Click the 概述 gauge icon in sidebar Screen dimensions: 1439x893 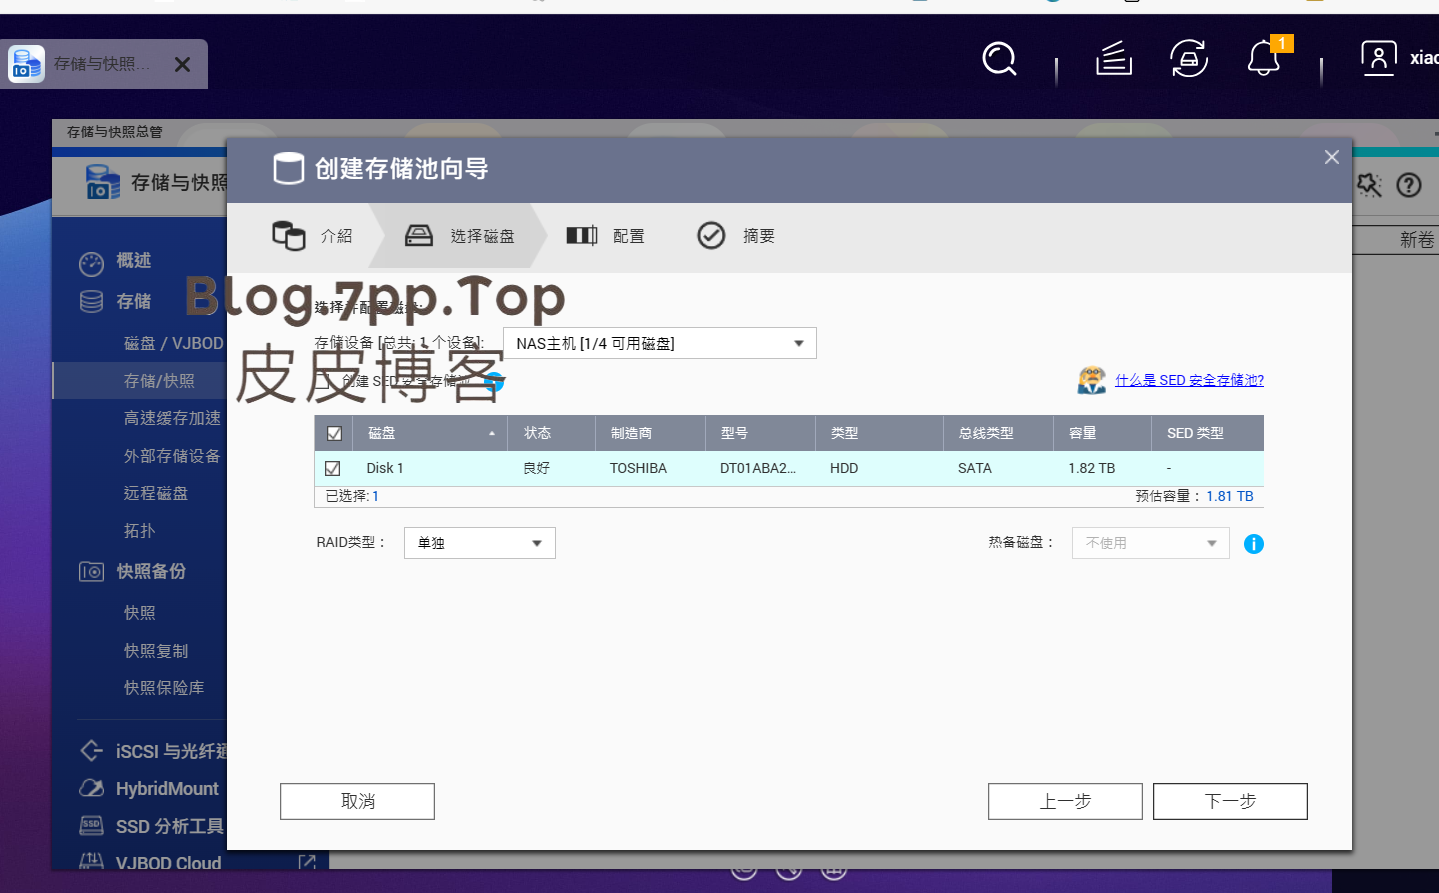coord(91,263)
